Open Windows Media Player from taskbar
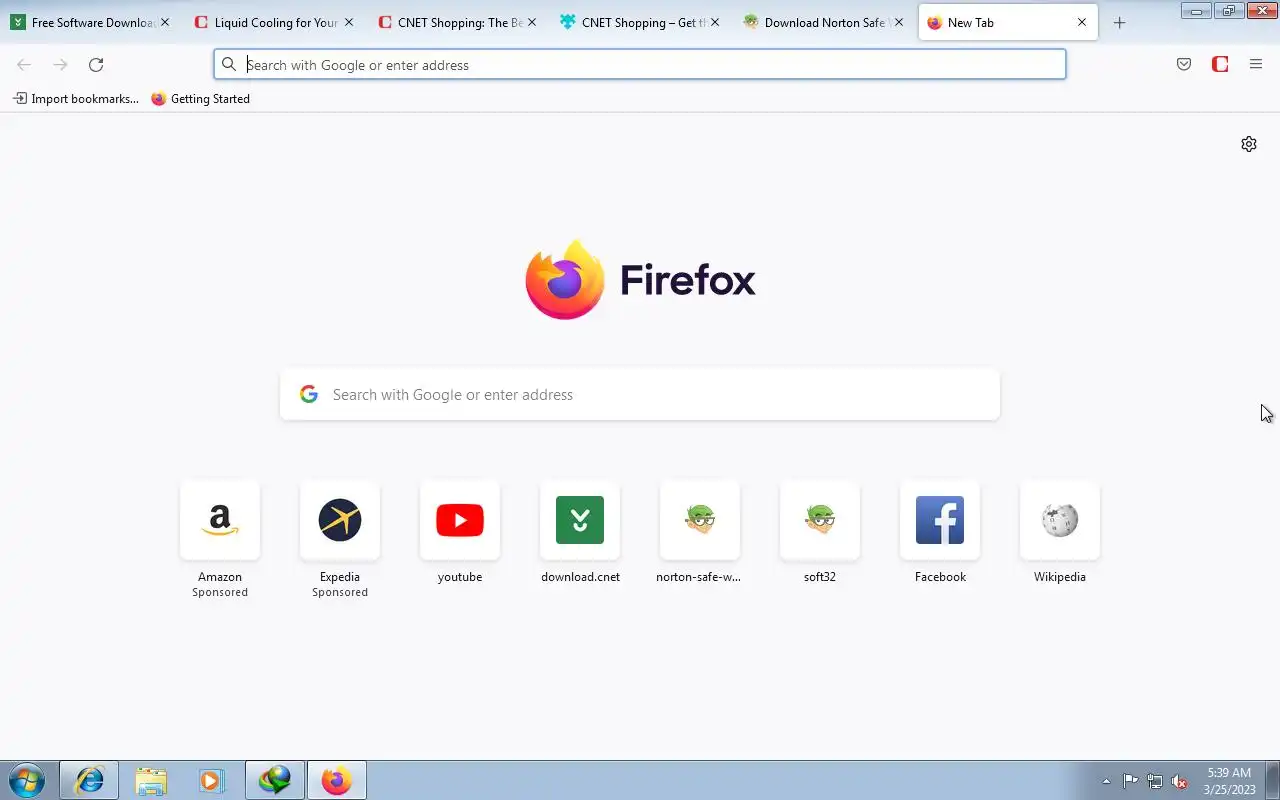Screen dimensions: 1280x800 (x=211, y=780)
